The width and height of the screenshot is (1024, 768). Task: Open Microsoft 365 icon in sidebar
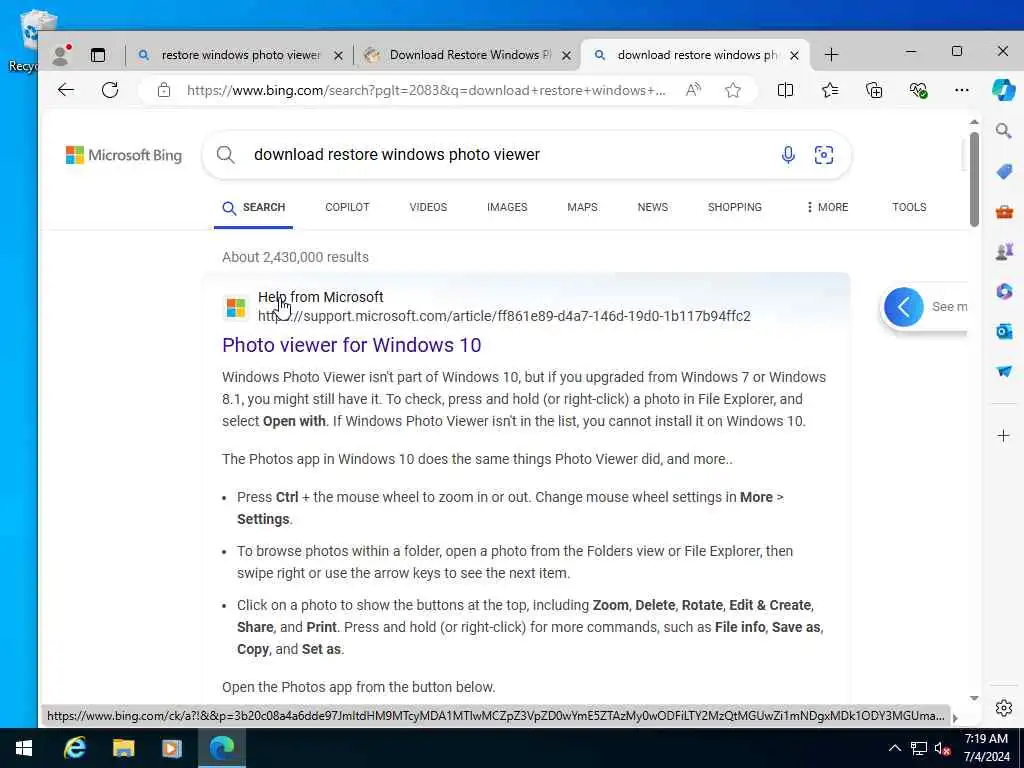pos(1004,291)
